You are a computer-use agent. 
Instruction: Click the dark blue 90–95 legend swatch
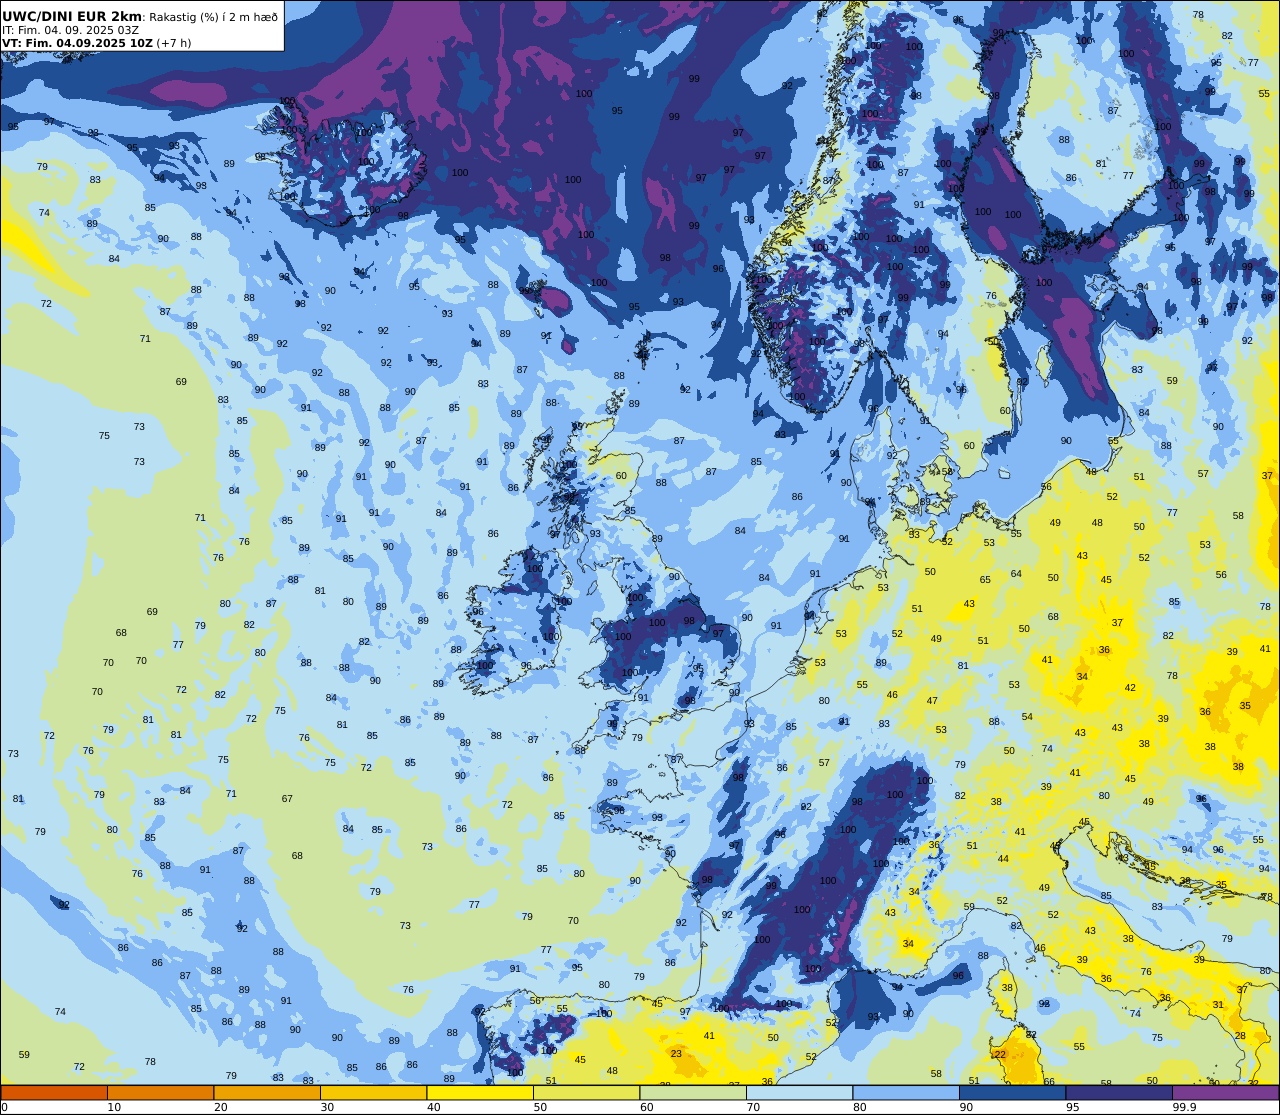(1012, 1092)
